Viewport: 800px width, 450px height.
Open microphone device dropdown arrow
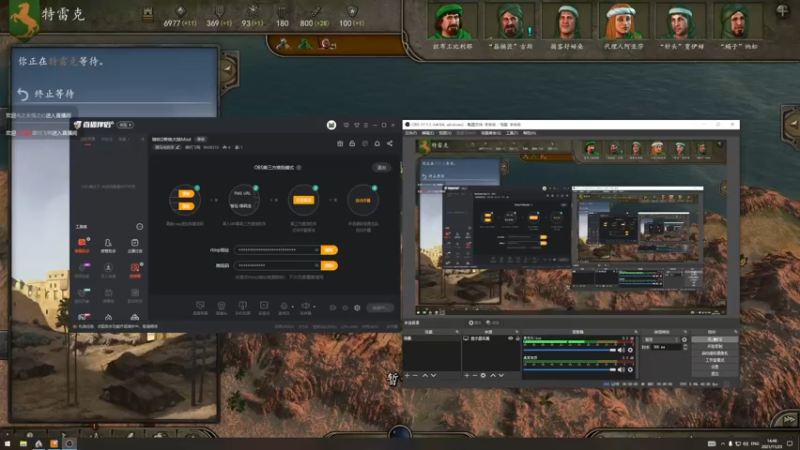[x=292, y=307]
